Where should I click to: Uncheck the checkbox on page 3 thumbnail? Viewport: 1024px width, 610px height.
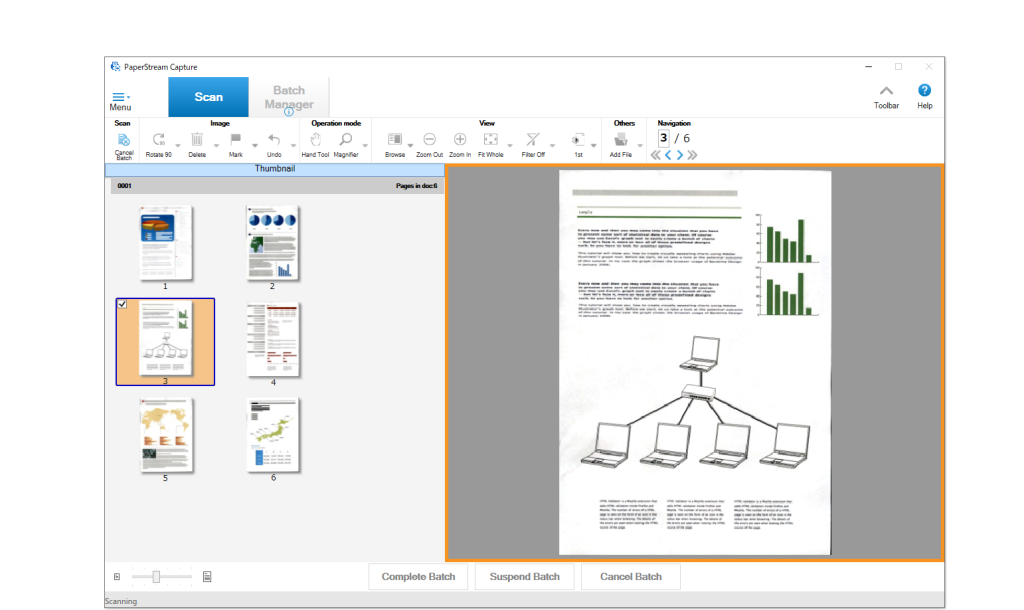click(122, 304)
